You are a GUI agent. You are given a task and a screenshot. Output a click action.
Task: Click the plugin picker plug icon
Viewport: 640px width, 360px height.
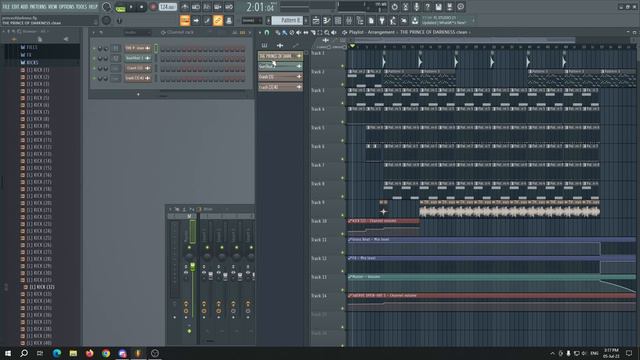pos(382,20)
